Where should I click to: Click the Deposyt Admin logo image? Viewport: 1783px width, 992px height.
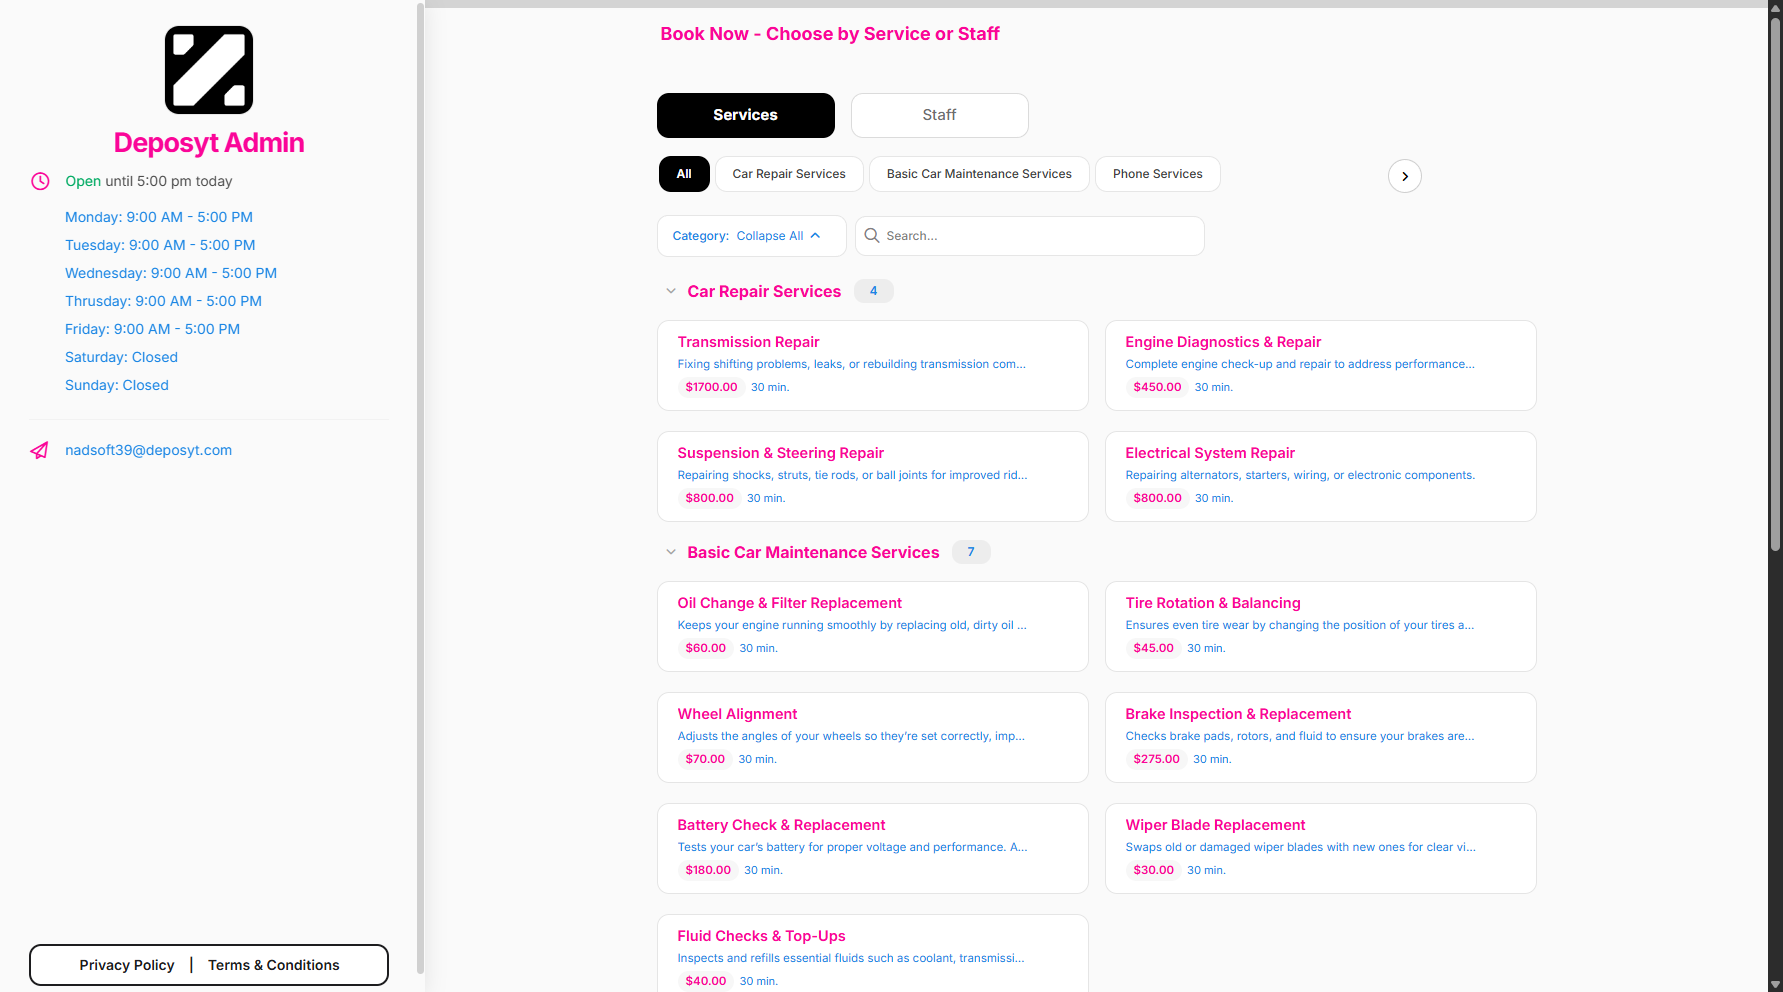[209, 70]
